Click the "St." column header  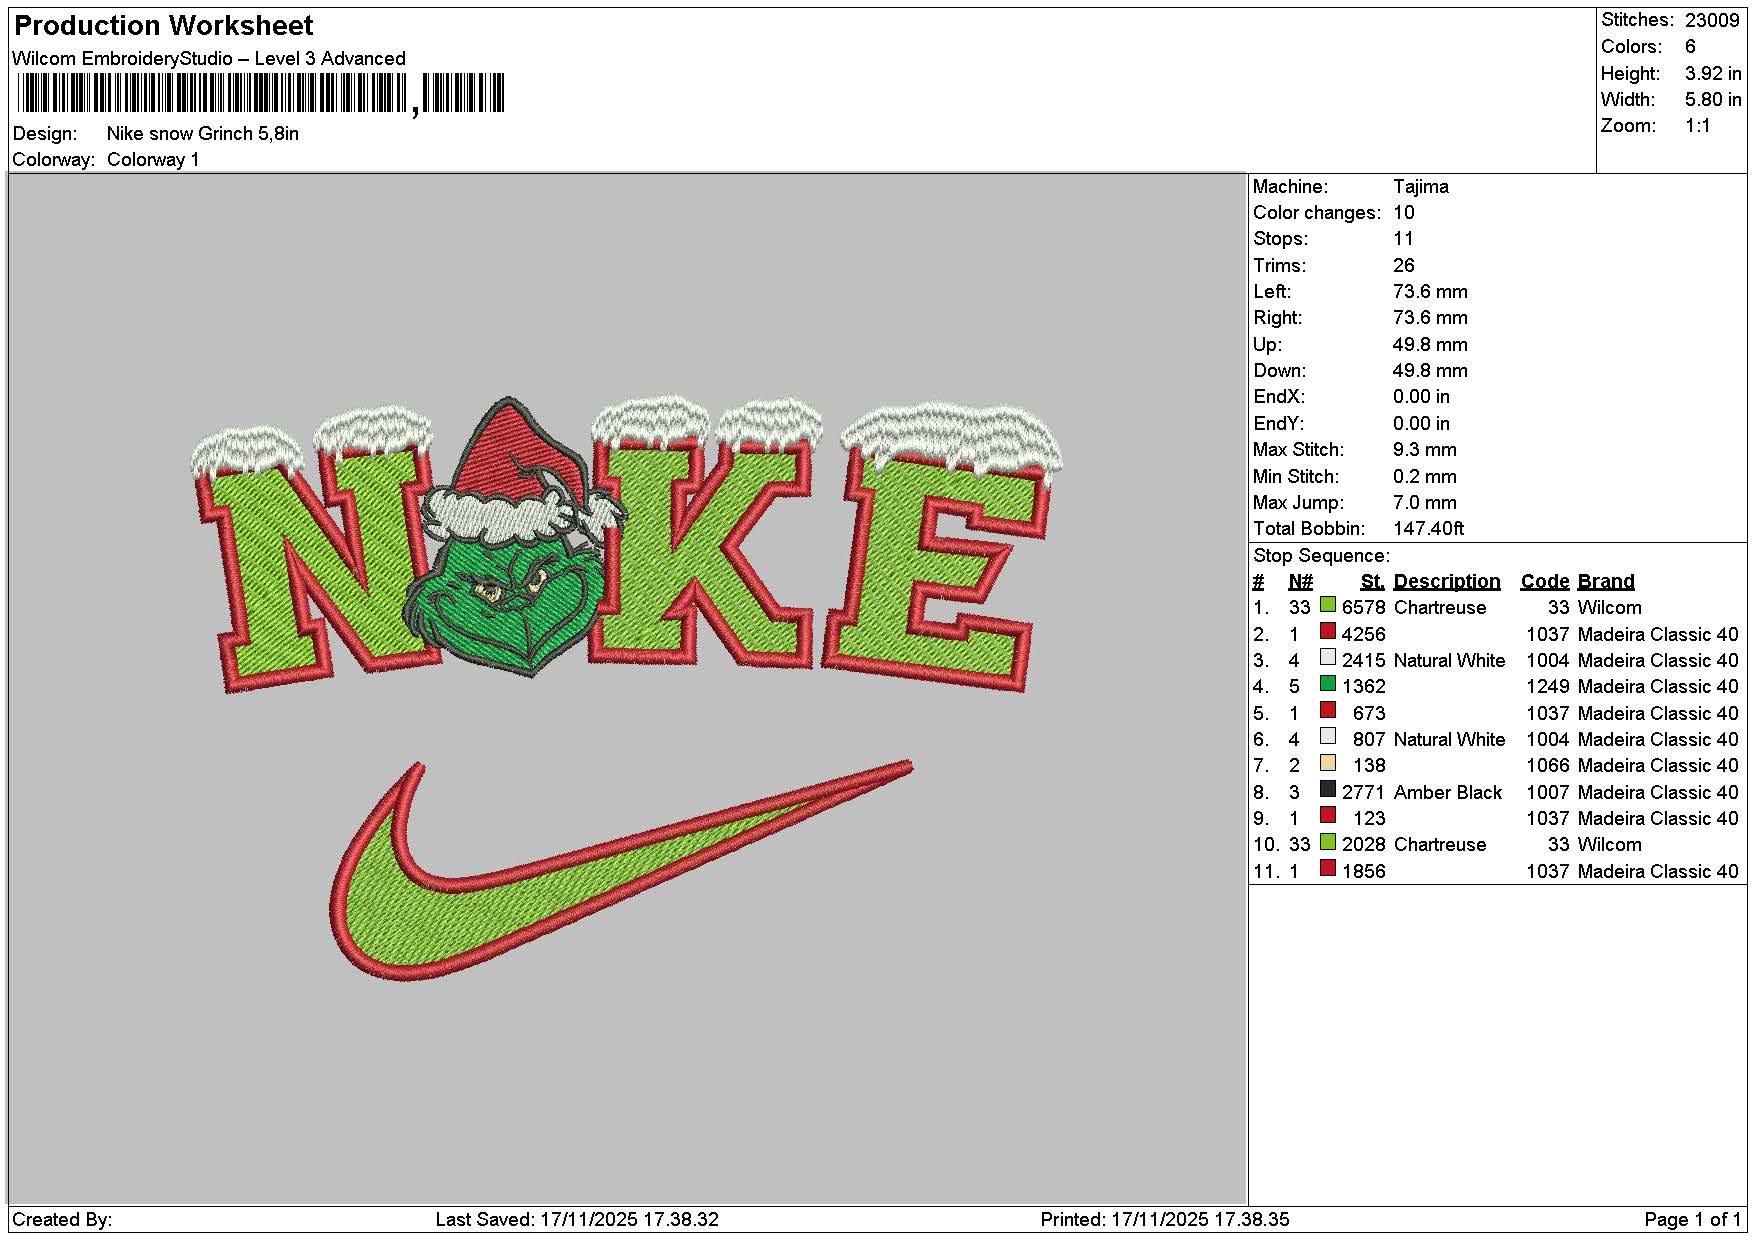pos(1373,581)
